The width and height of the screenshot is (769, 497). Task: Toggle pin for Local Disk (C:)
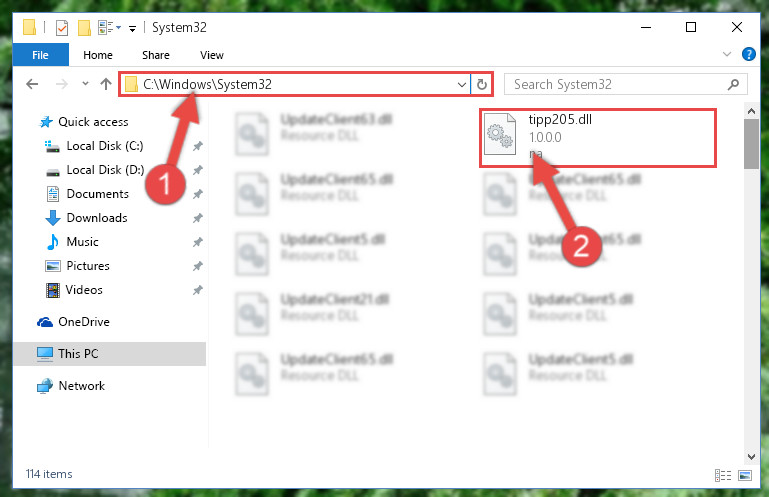[x=198, y=146]
